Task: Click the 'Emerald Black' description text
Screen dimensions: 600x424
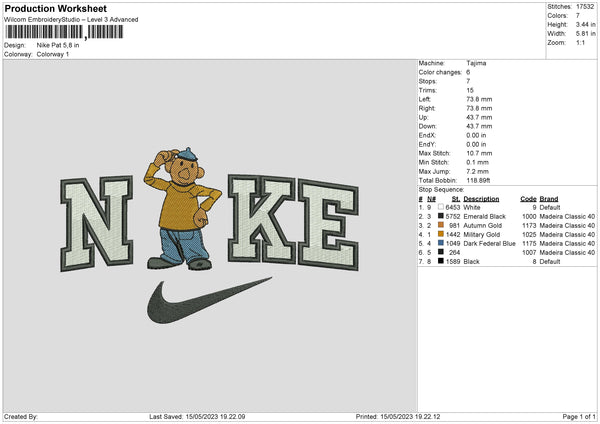Action: 484,216
